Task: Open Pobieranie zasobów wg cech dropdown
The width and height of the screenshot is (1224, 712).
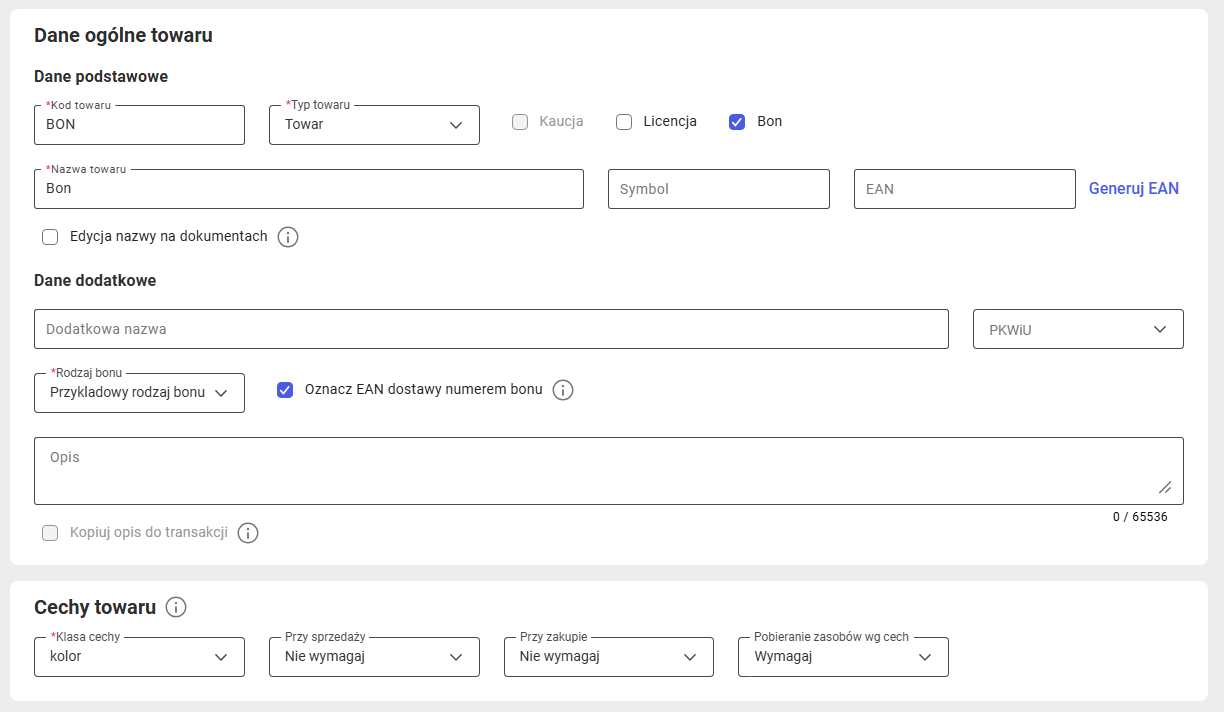Action: [x=843, y=657]
